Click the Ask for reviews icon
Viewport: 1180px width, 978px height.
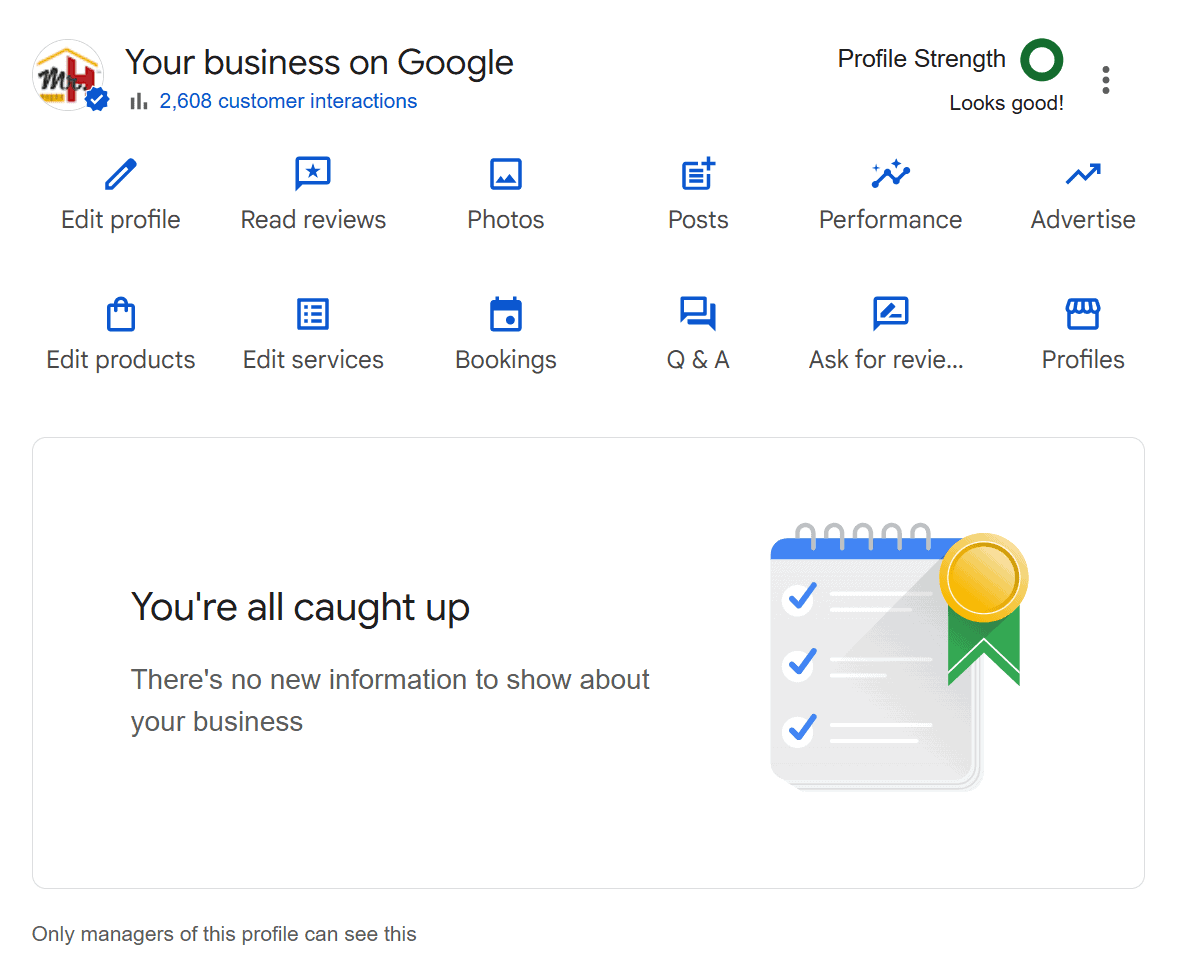tap(890, 314)
